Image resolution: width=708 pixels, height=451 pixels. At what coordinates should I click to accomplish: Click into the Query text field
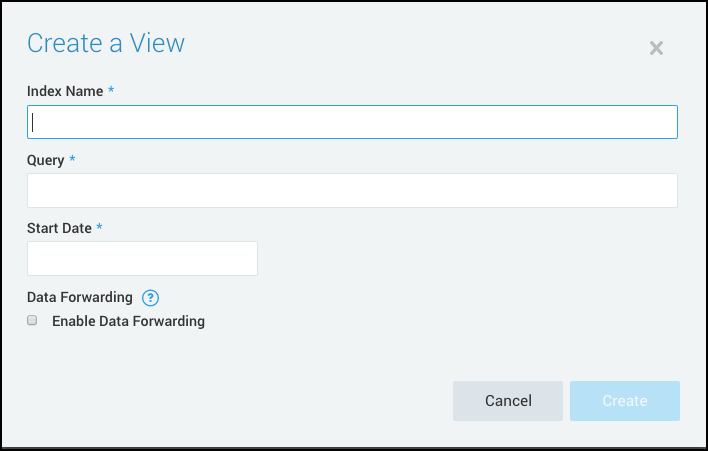[x=352, y=190]
